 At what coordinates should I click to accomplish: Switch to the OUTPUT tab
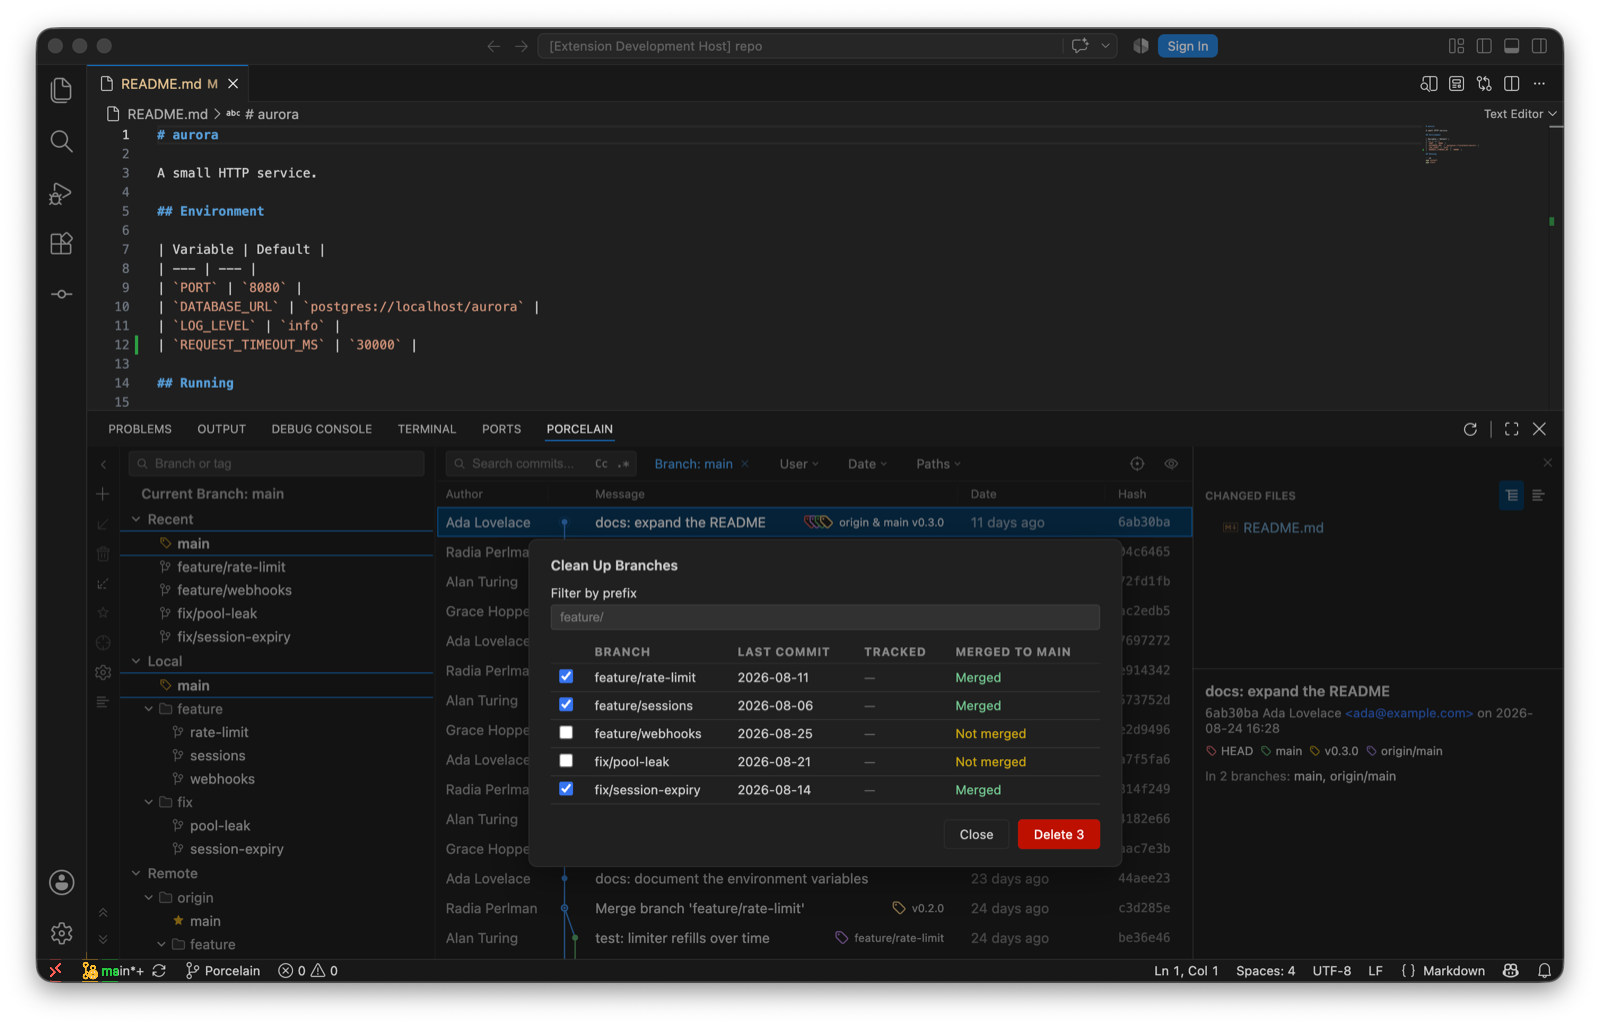point(221,429)
